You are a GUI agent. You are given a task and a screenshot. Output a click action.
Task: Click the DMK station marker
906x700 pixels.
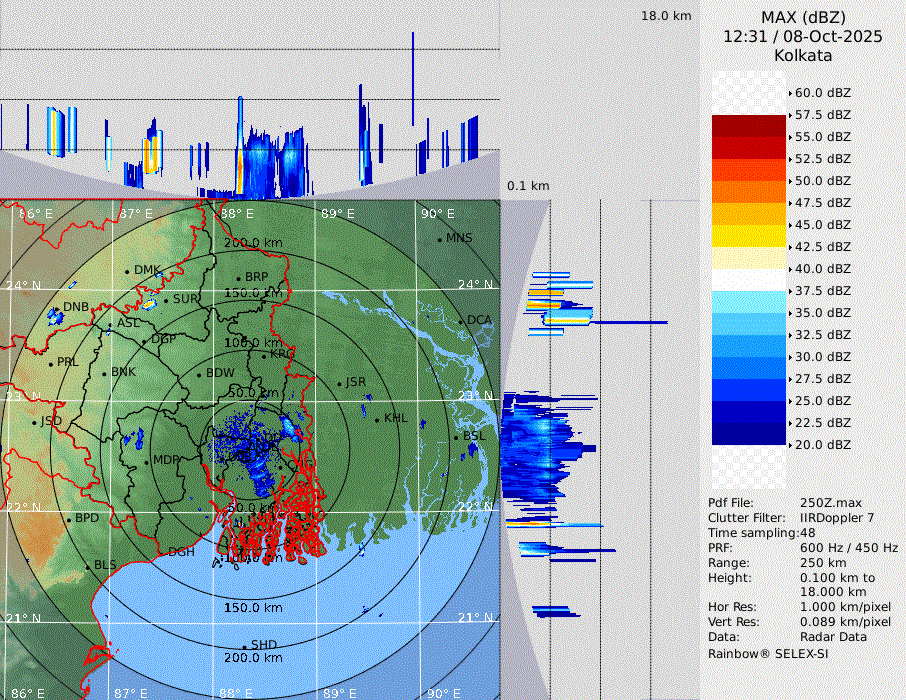[127, 271]
